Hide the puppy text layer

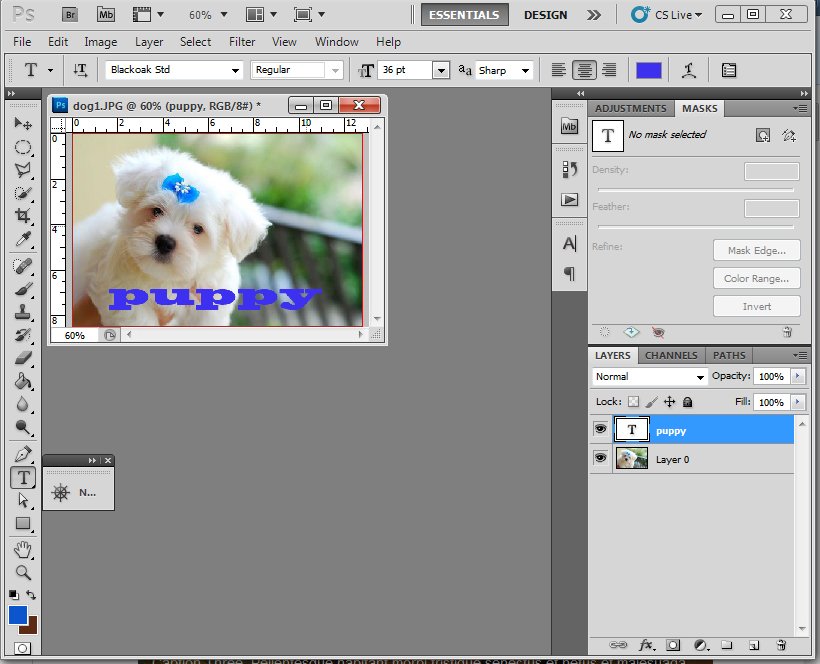click(600, 429)
